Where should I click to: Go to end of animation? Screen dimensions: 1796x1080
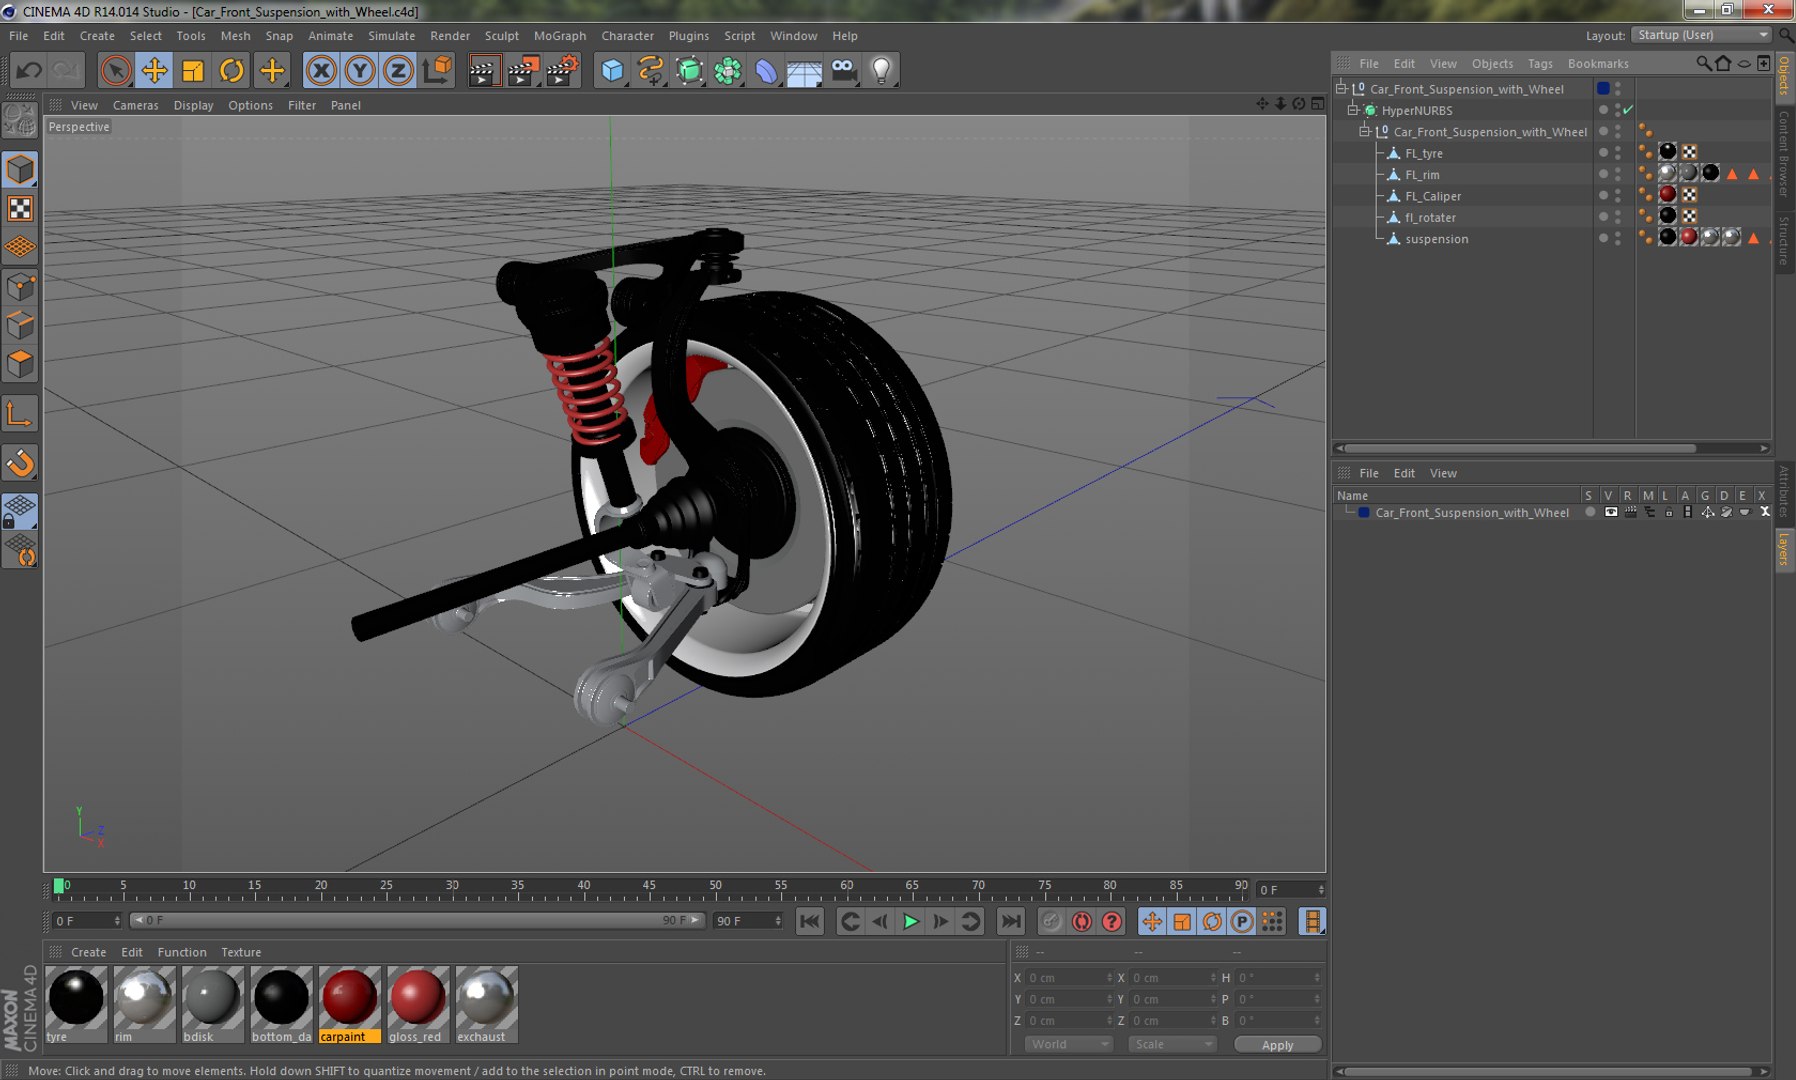click(1011, 921)
